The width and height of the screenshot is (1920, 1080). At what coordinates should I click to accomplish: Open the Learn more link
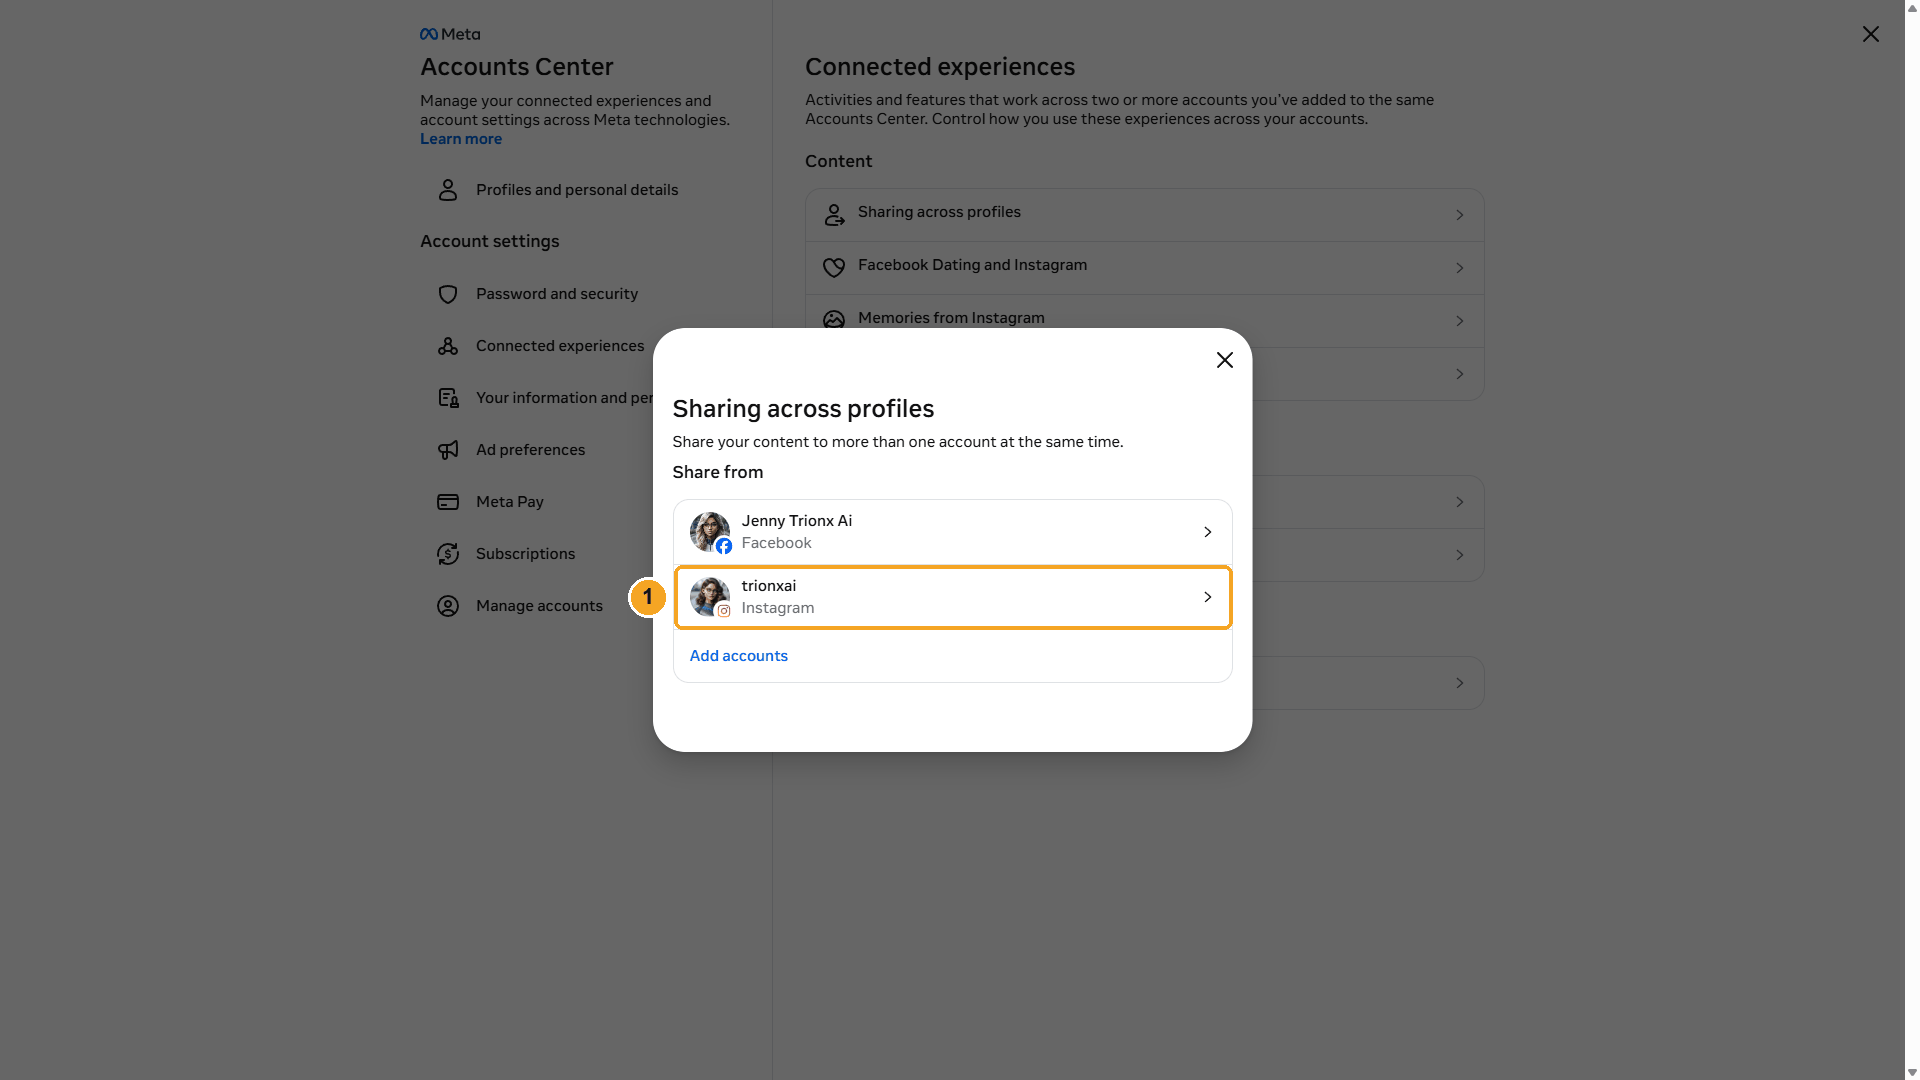461,139
